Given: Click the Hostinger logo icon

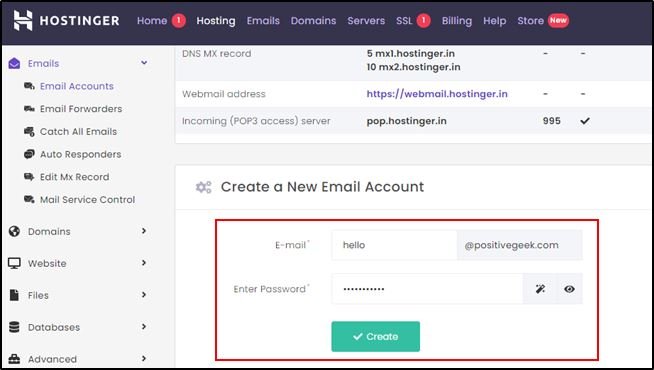Looking at the screenshot, I should (x=23, y=20).
